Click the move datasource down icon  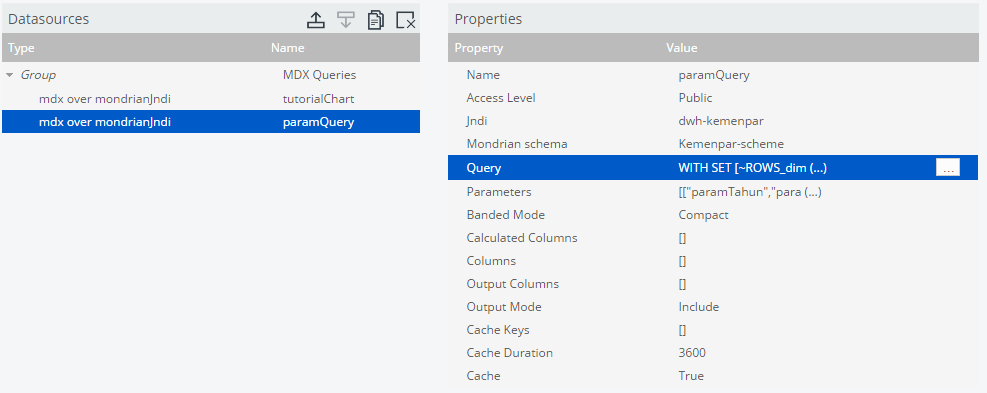point(345,20)
